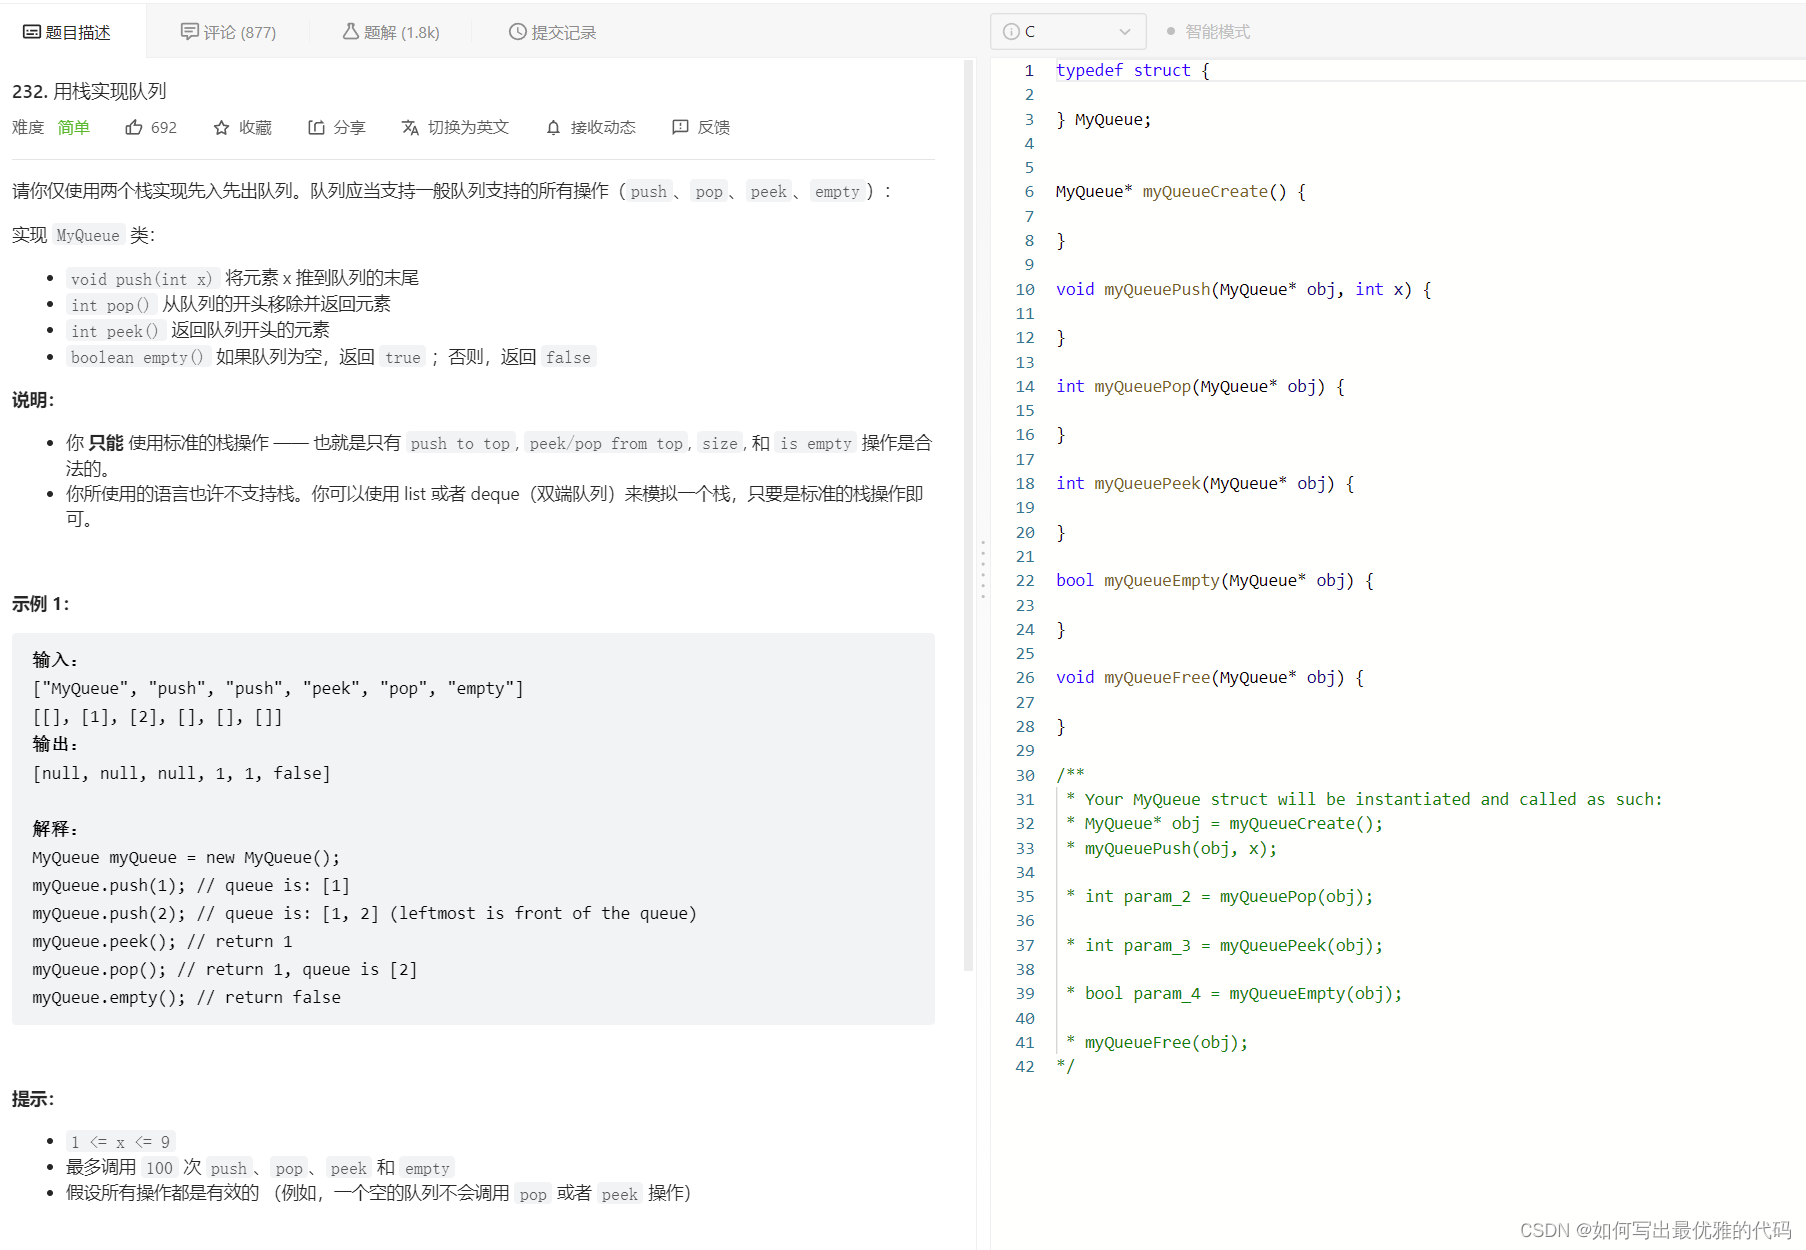Screen dimensions: 1806x1250
Task: Click the 提示 heading
Action: [x=33, y=1099]
